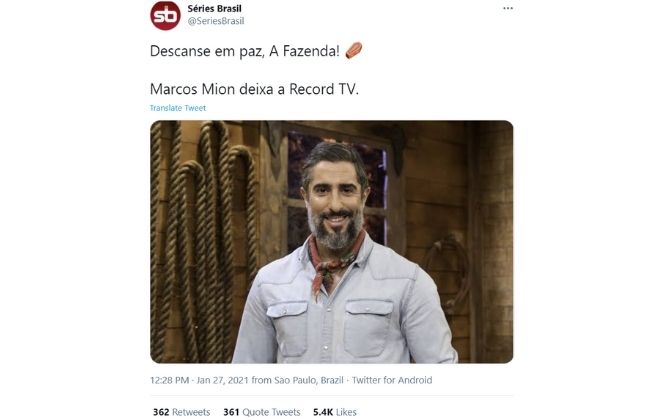The width and height of the screenshot is (662, 420).
Task: Click Translate Tweet
Action: click(178, 108)
